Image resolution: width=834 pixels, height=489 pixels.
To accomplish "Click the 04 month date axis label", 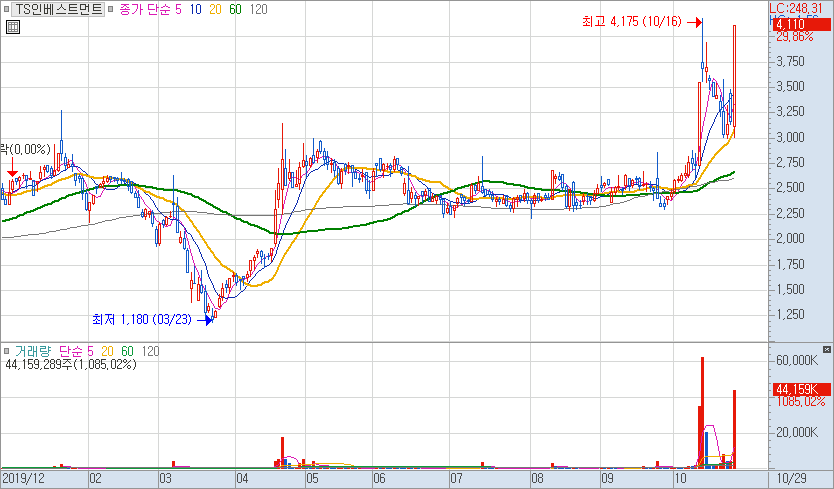I will tap(243, 478).
